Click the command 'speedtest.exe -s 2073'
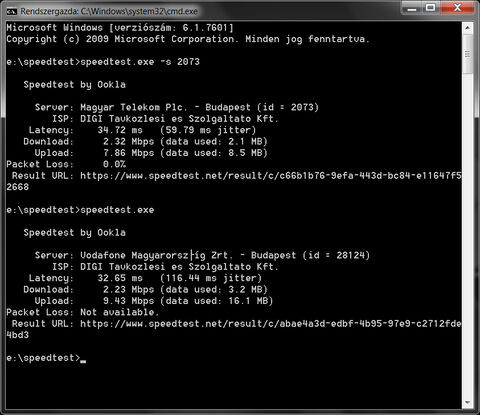The width and height of the screenshot is (480, 415). pyautogui.click(x=140, y=62)
